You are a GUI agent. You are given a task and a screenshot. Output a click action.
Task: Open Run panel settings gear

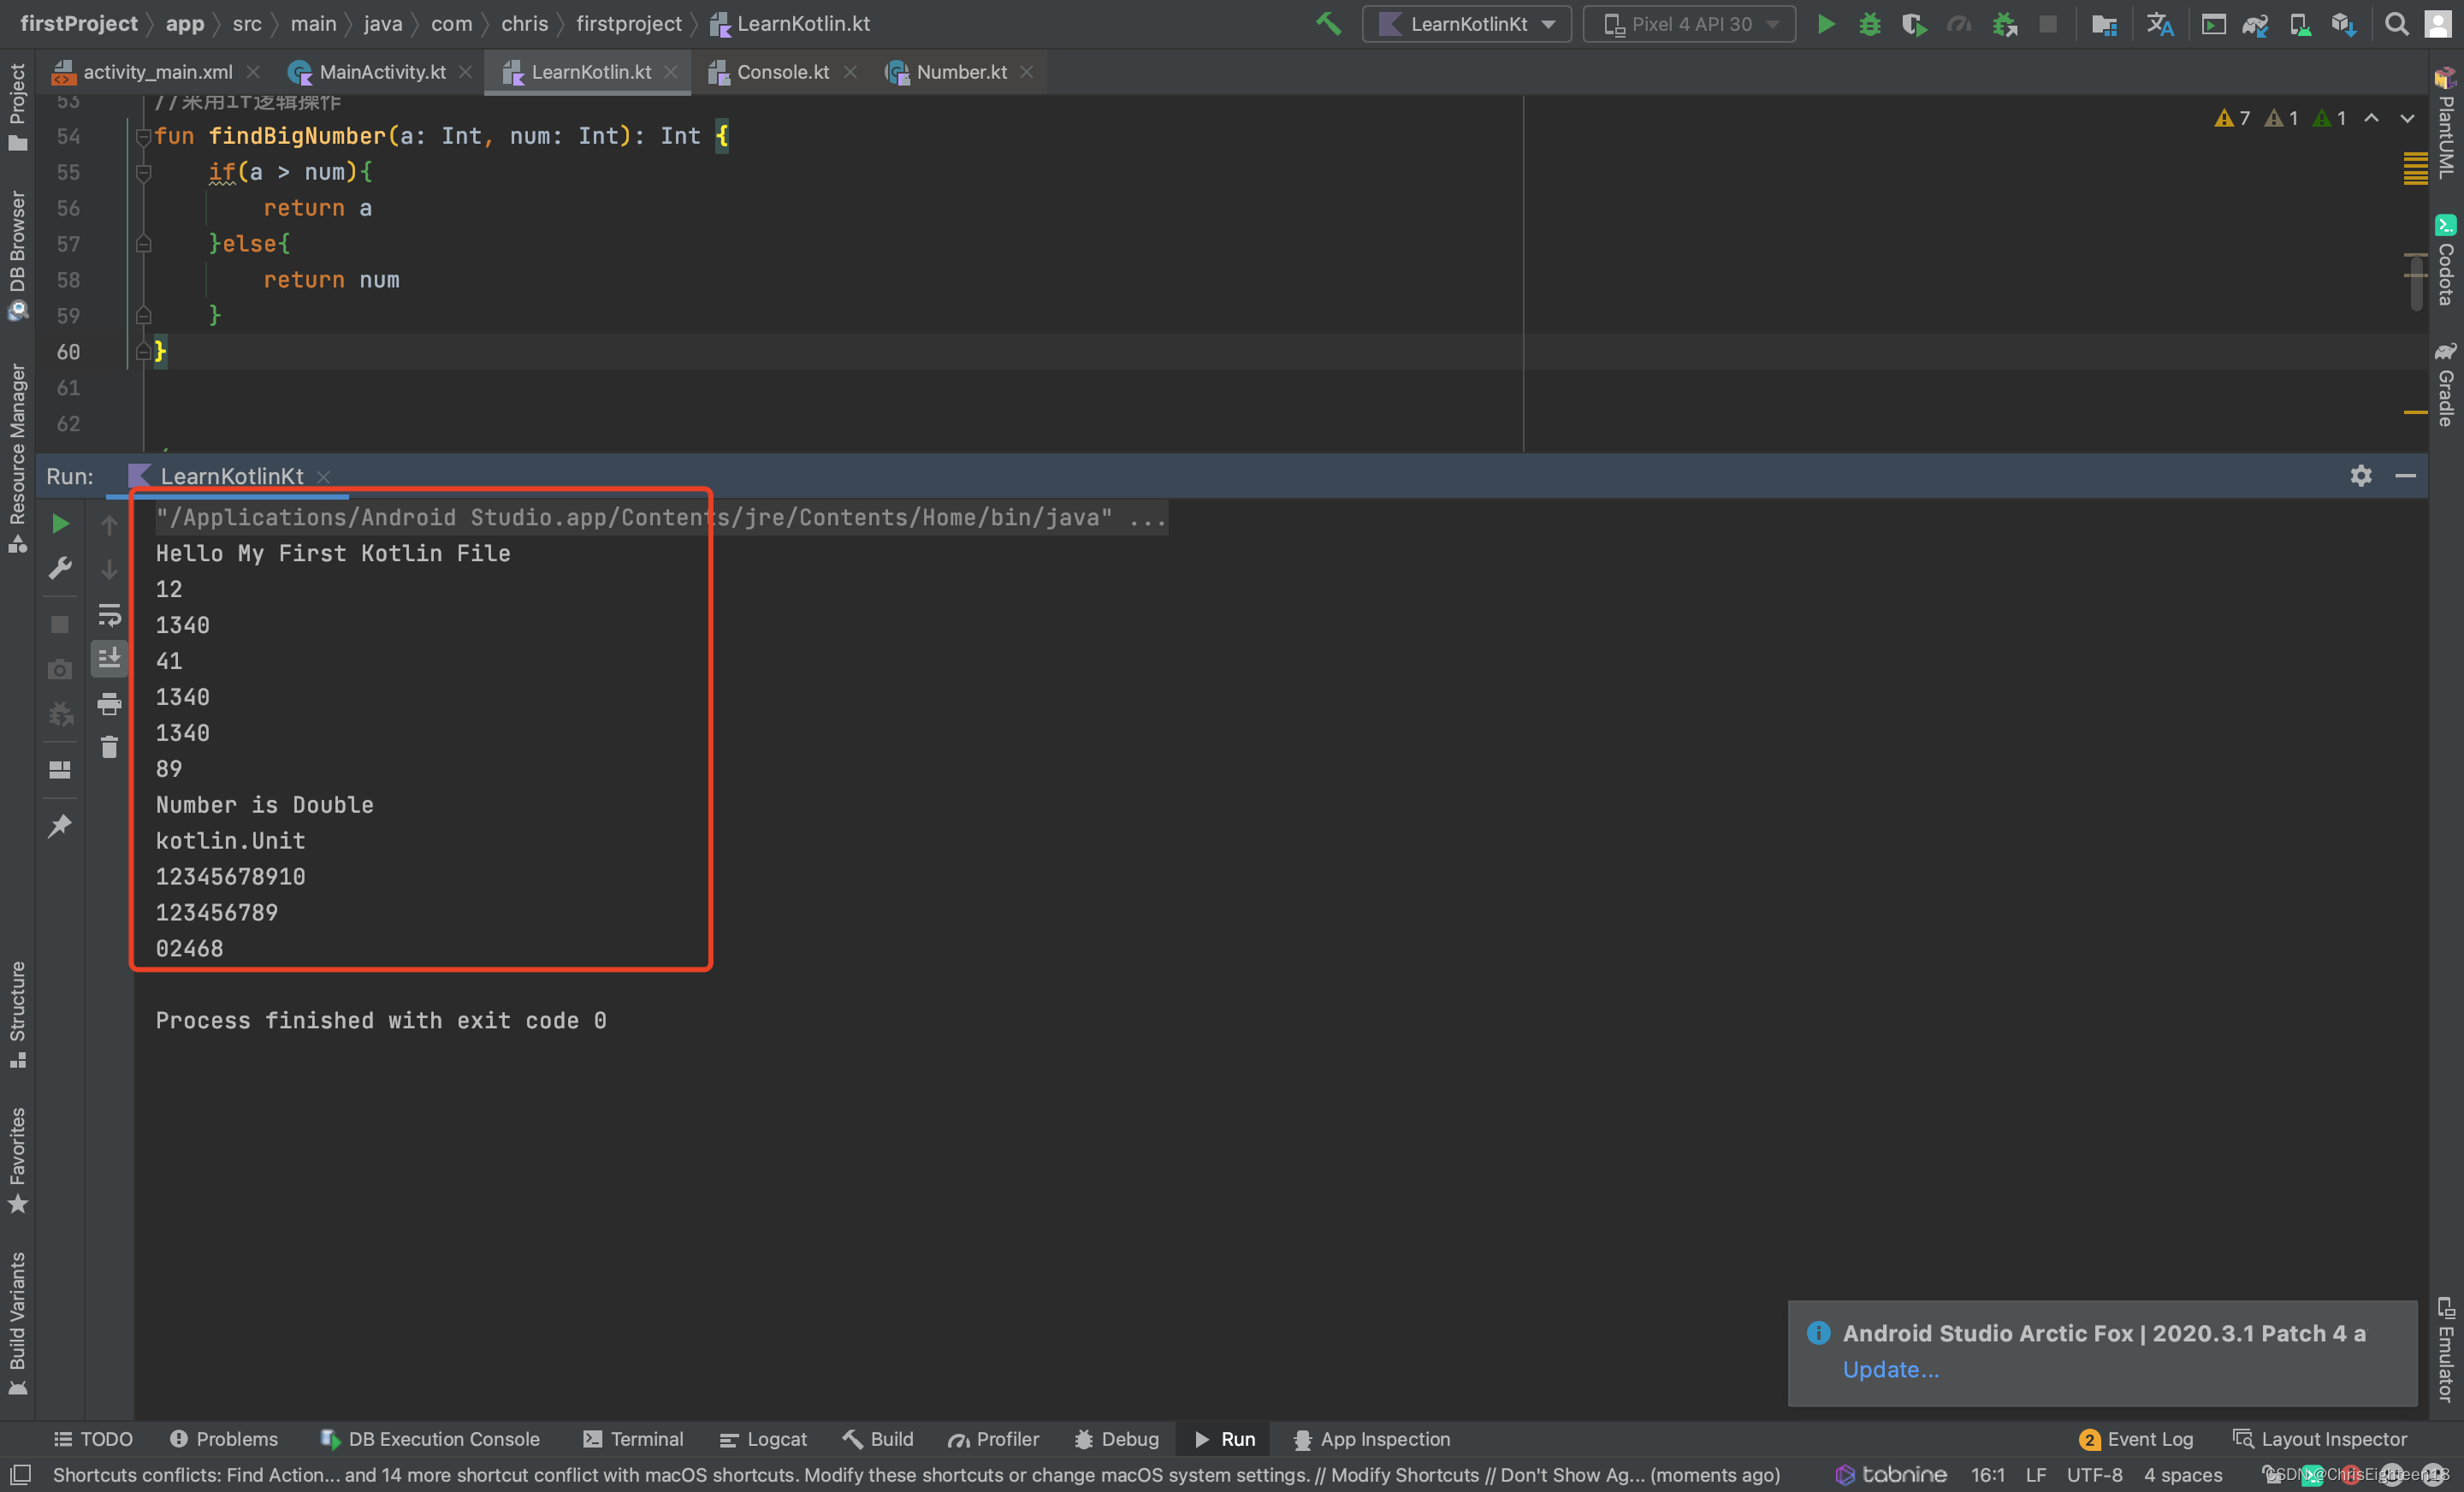pyautogui.click(x=2361, y=475)
